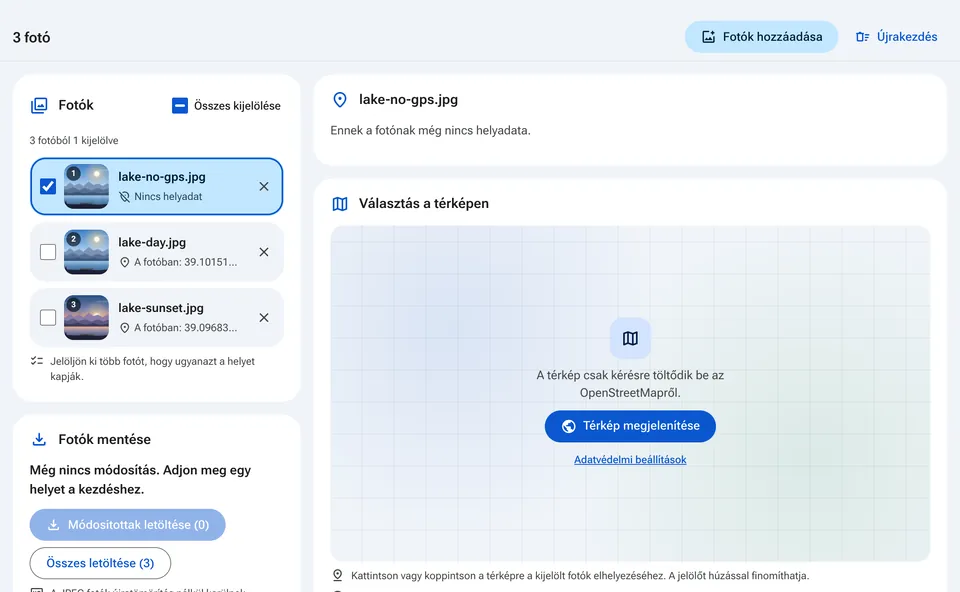Click Újrakezdés to start over

point(896,37)
